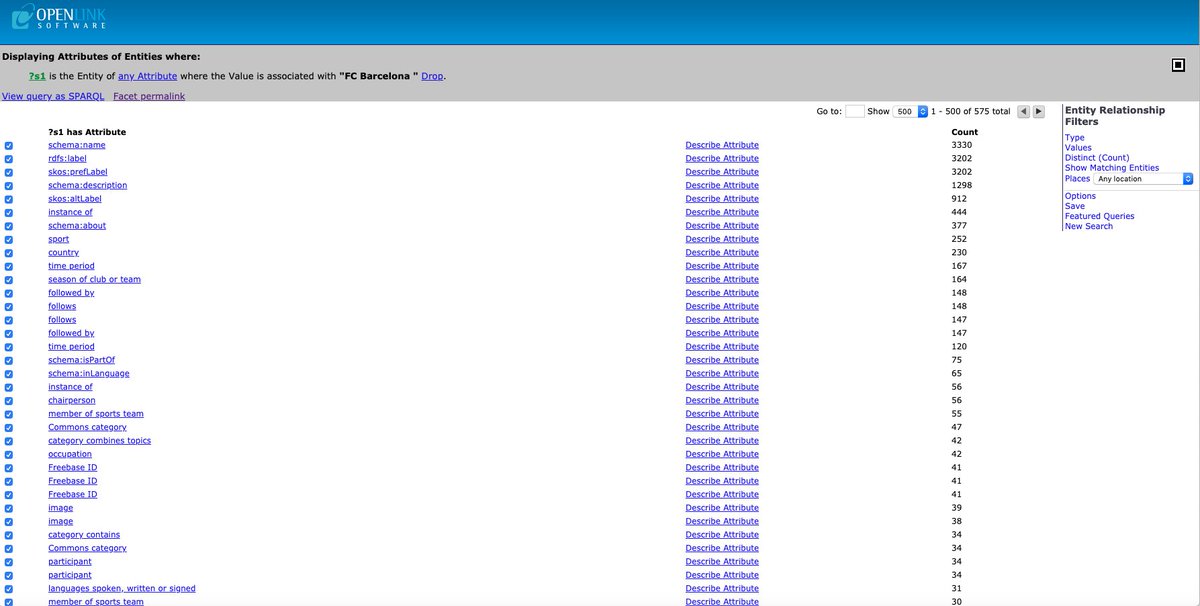The height and width of the screenshot is (606, 1200).
Task: Open the schema:about attribute link
Action: (77, 226)
